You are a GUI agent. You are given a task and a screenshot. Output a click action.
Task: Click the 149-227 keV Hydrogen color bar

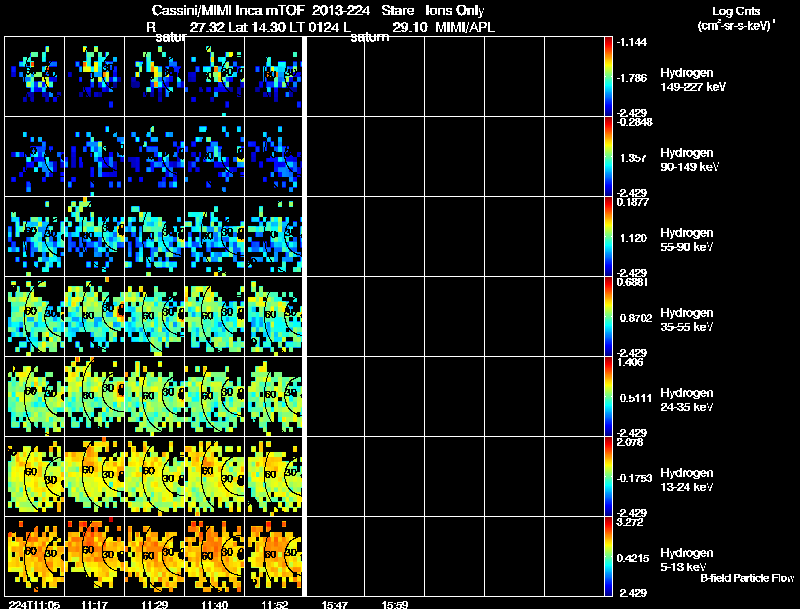(x=609, y=76)
